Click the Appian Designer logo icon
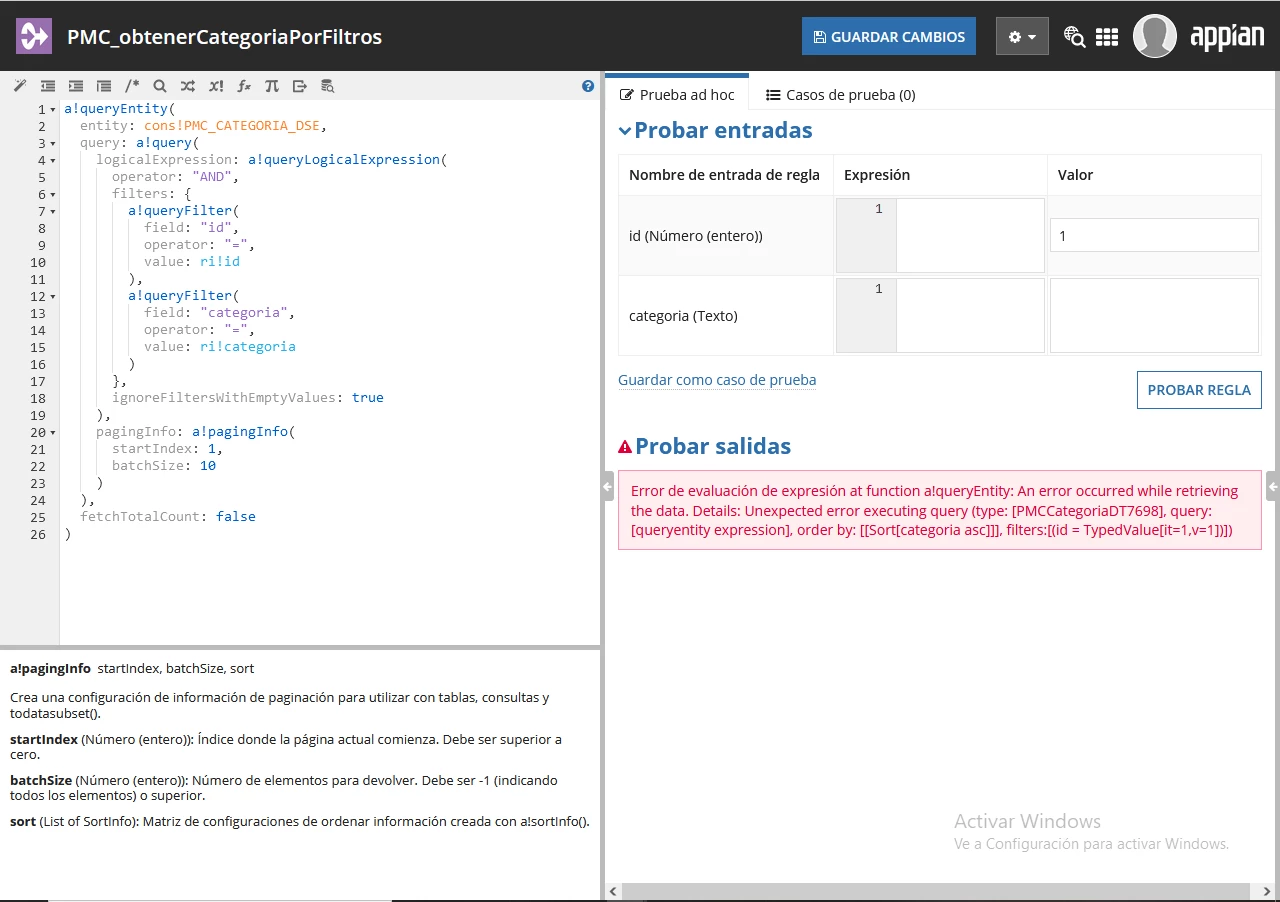Image resolution: width=1280 pixels, height=902 pixels. (x=34, y=36)
